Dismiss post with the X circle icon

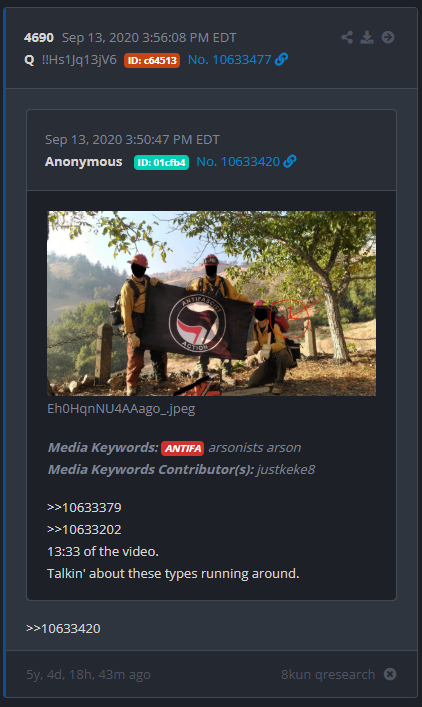pyautogui.click(x=390, y=674)
